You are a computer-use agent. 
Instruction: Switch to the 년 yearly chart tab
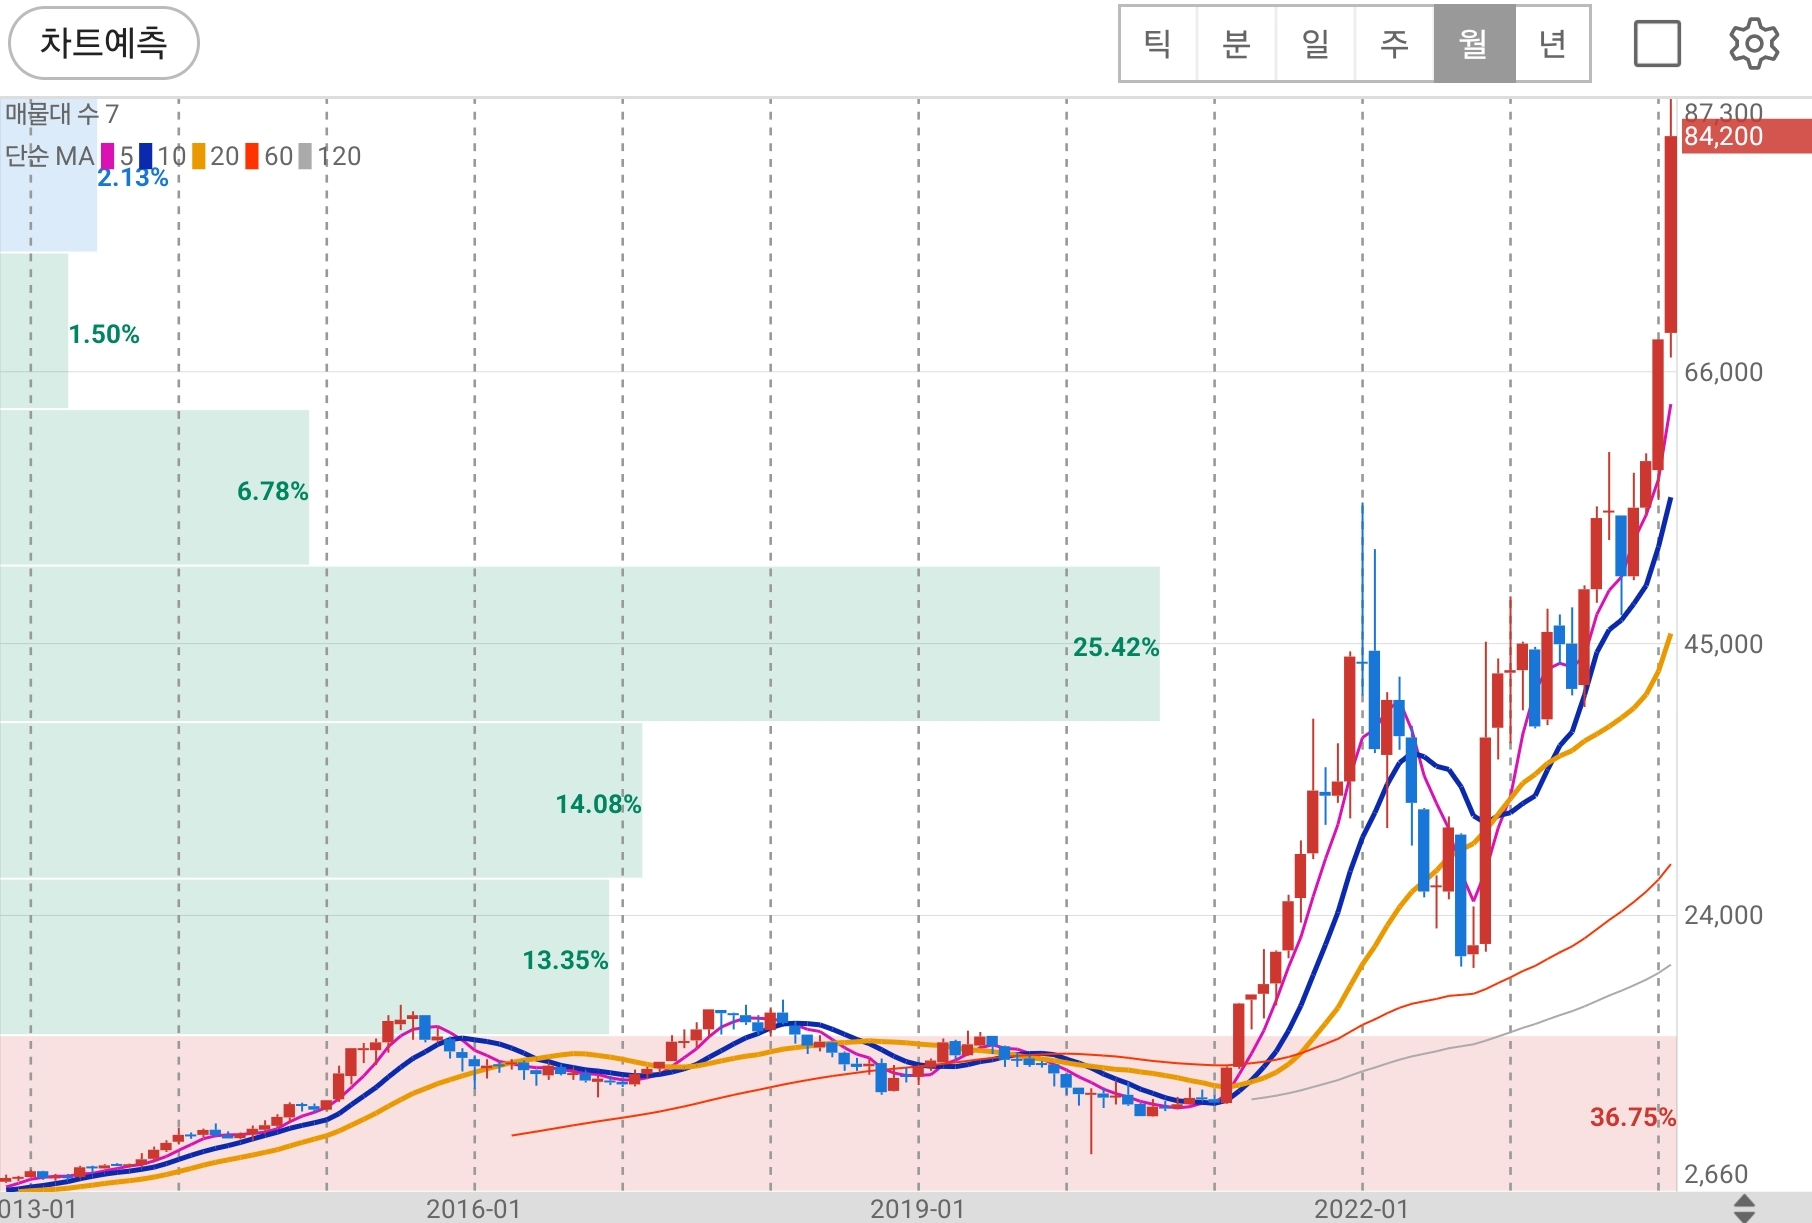click(1552, 43)
